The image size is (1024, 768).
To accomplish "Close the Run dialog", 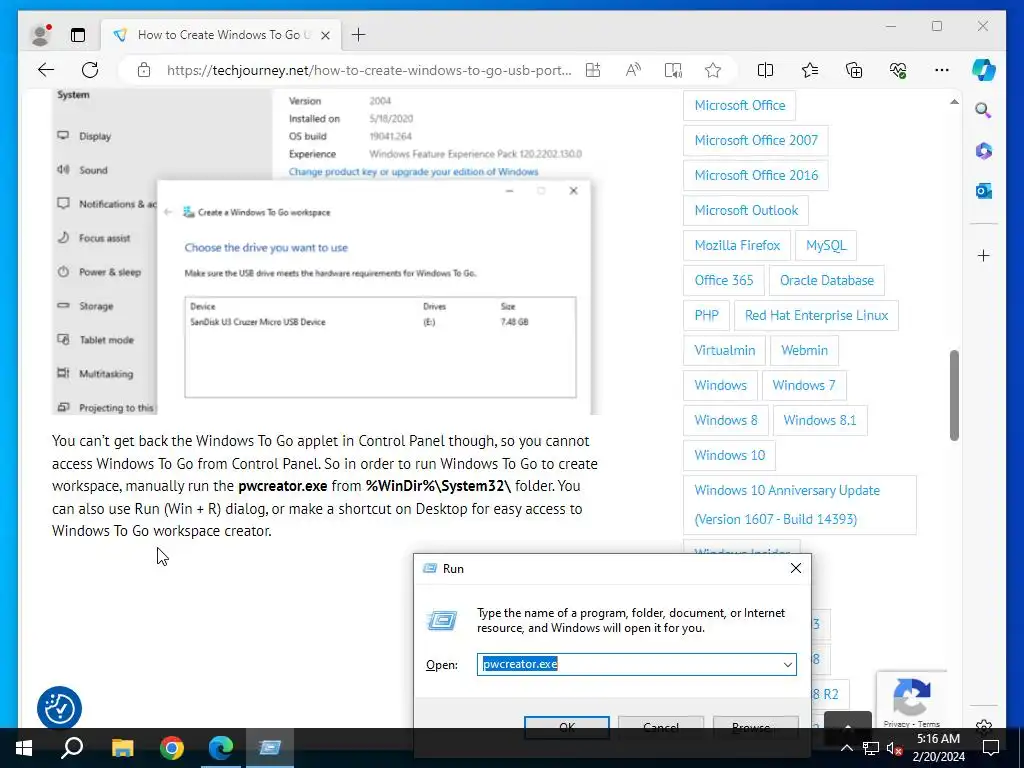I will (x=795, y=568).
